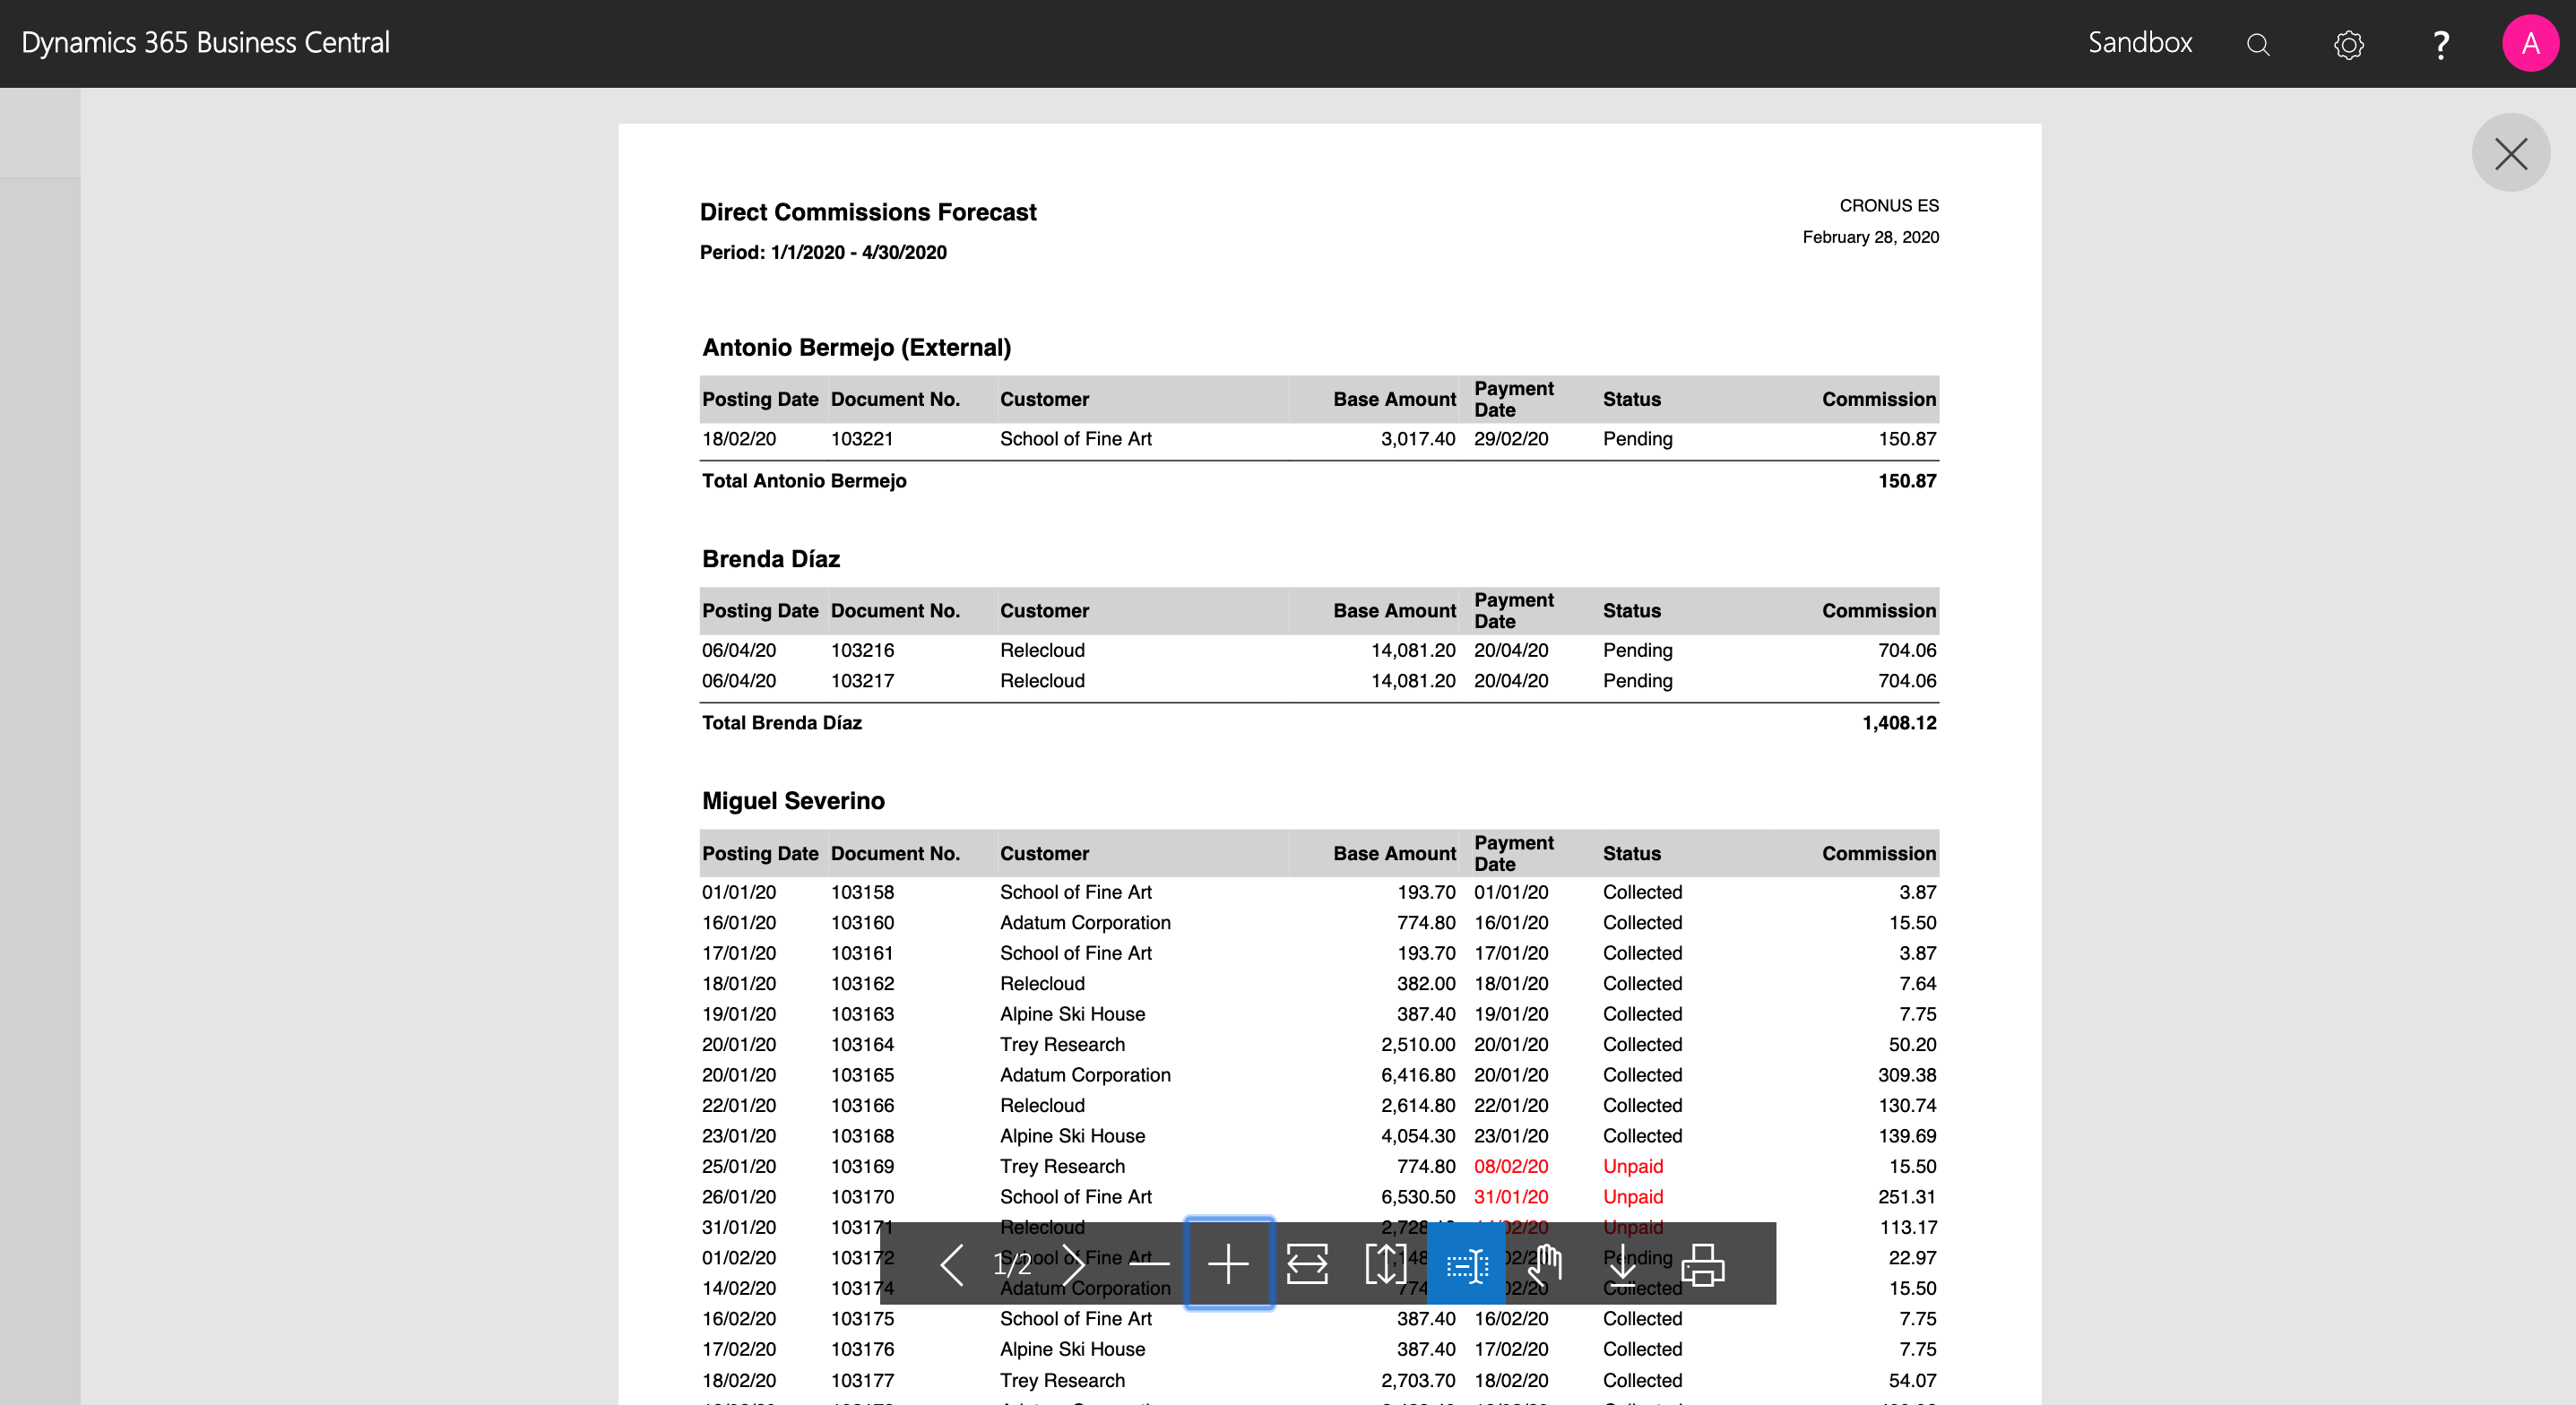Image resolution: width=2576 pixels, height=1405 pixels.
Task: Click the Commission header in Miguel Severino table
Action: click(1878, 853)
